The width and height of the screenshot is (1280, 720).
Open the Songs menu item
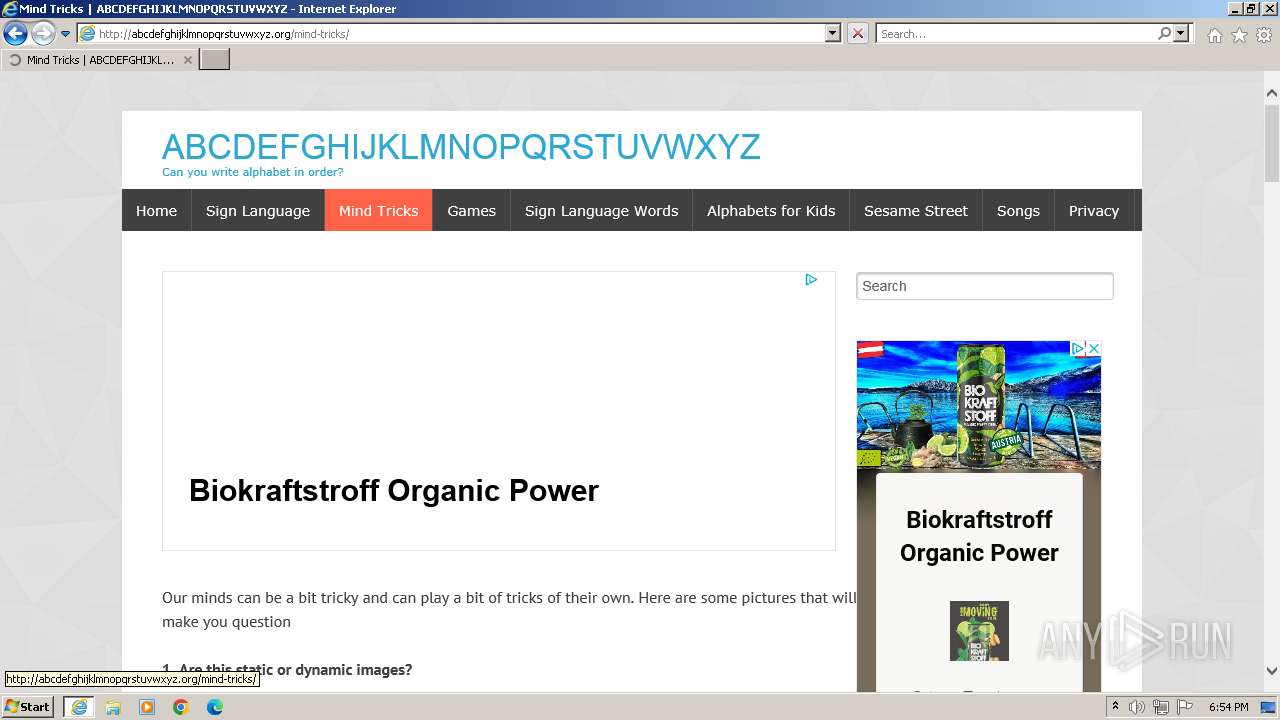(x=1018, y=210)
